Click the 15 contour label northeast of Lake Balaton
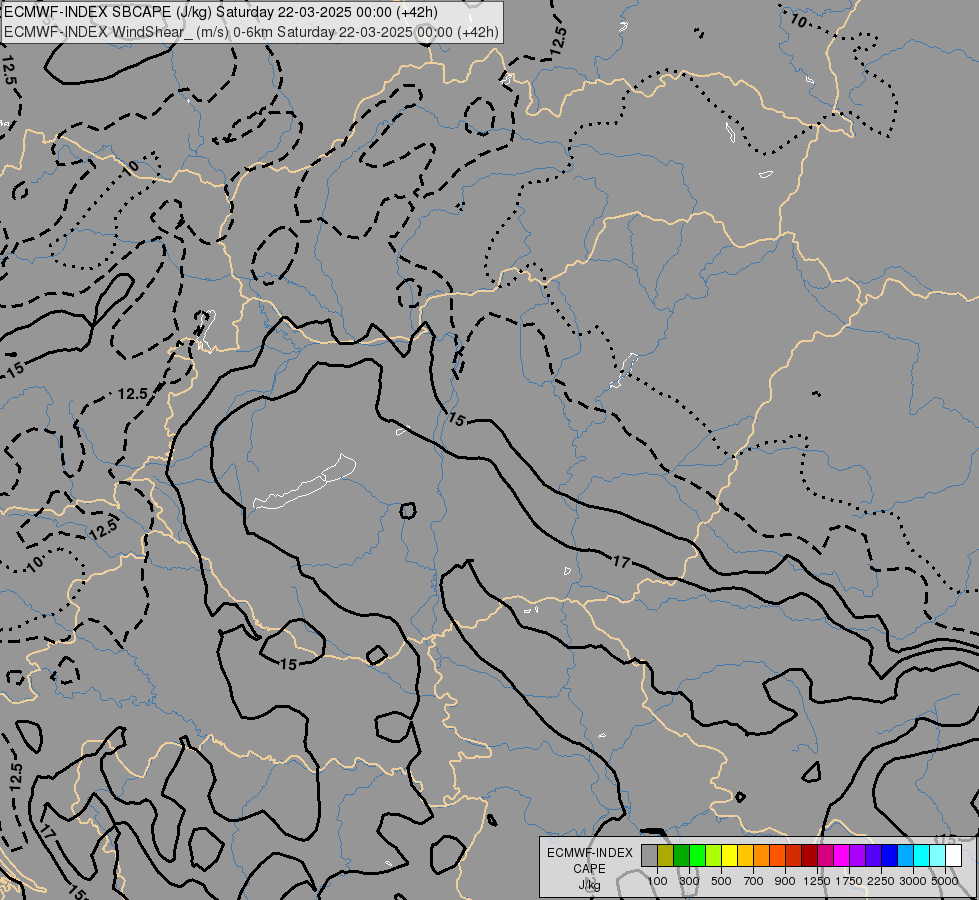This screenshot has height=900, width=979. 456,419
